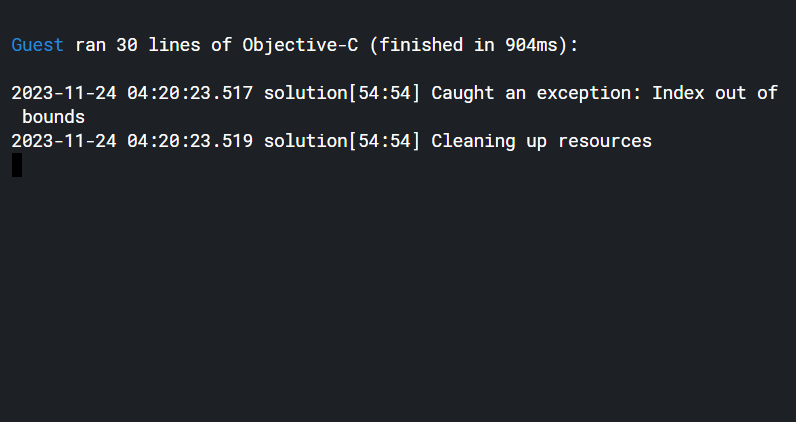Image resolution: width=796 pixels, height=422 pixels.
Task: Click the '904ms' execution time
Action: (532, 45)
